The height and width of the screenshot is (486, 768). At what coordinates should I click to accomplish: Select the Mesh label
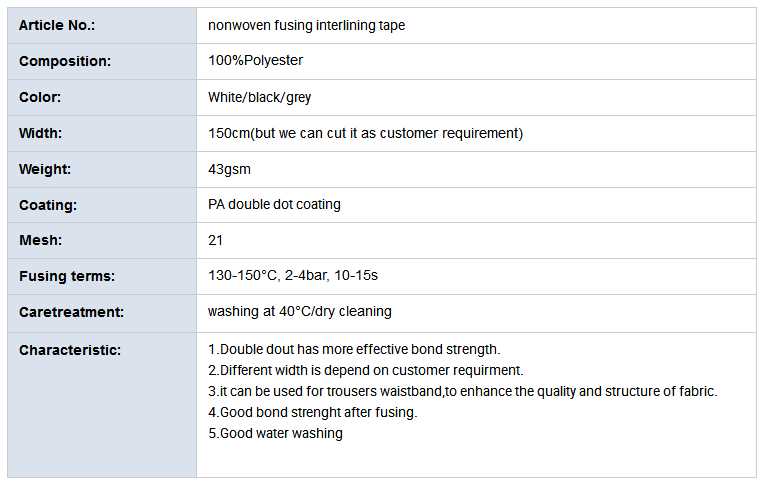click(x=40, y=240)
